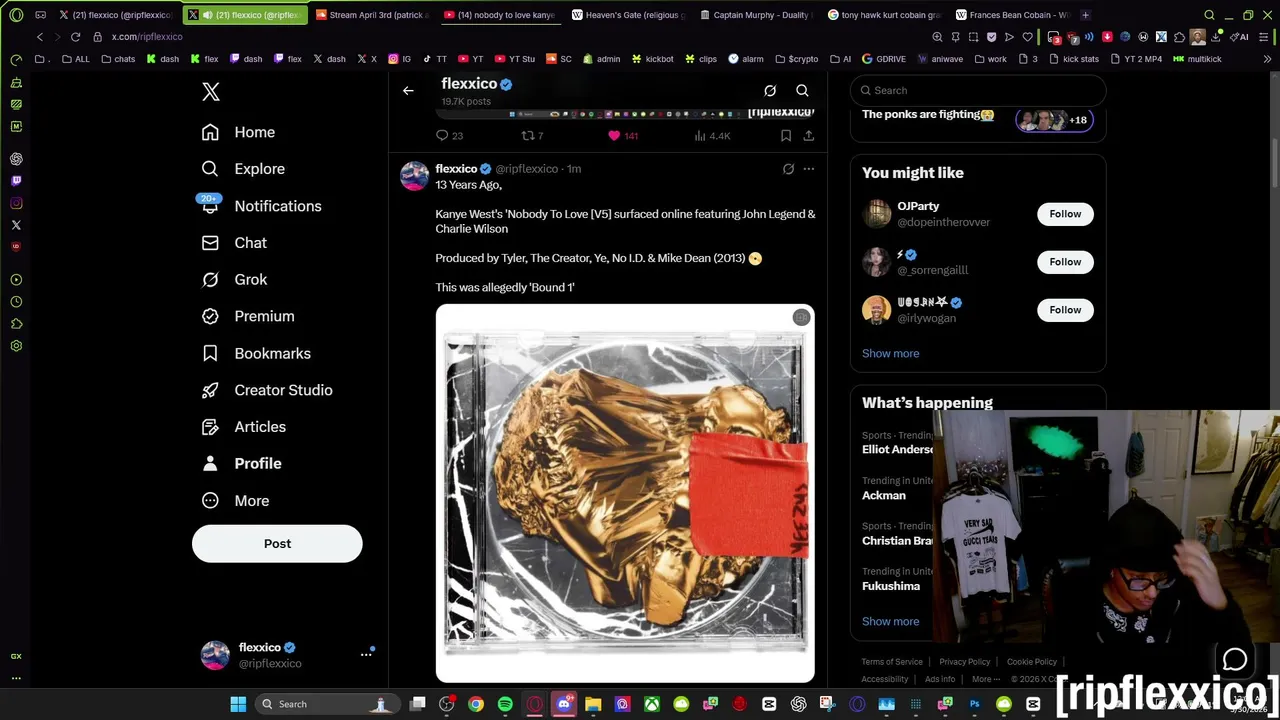Open Google Chrome from the taskbar
Viewport: 1280px width, 720px height.
(476, 704)
